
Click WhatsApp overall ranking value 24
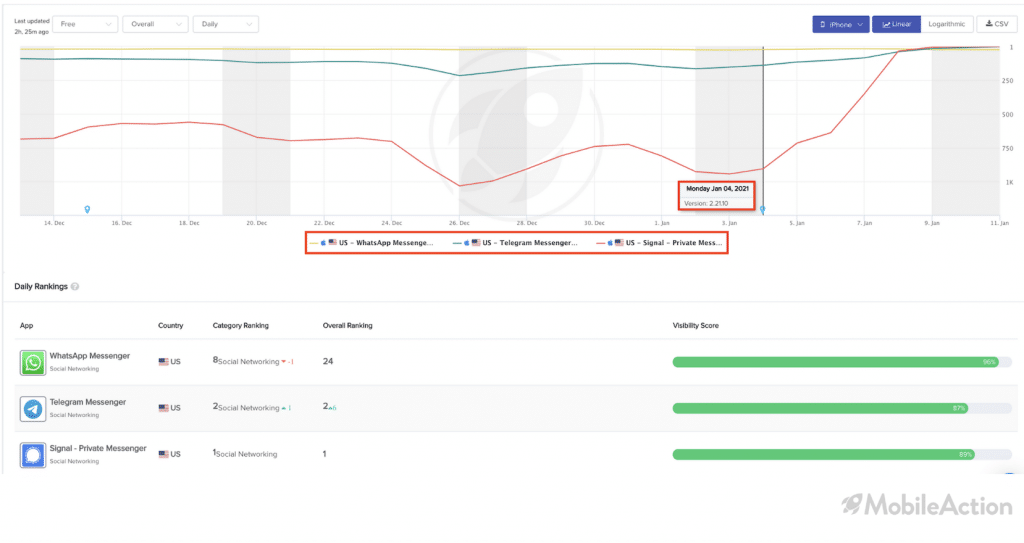pyautogui.click(x=328, y=361)
